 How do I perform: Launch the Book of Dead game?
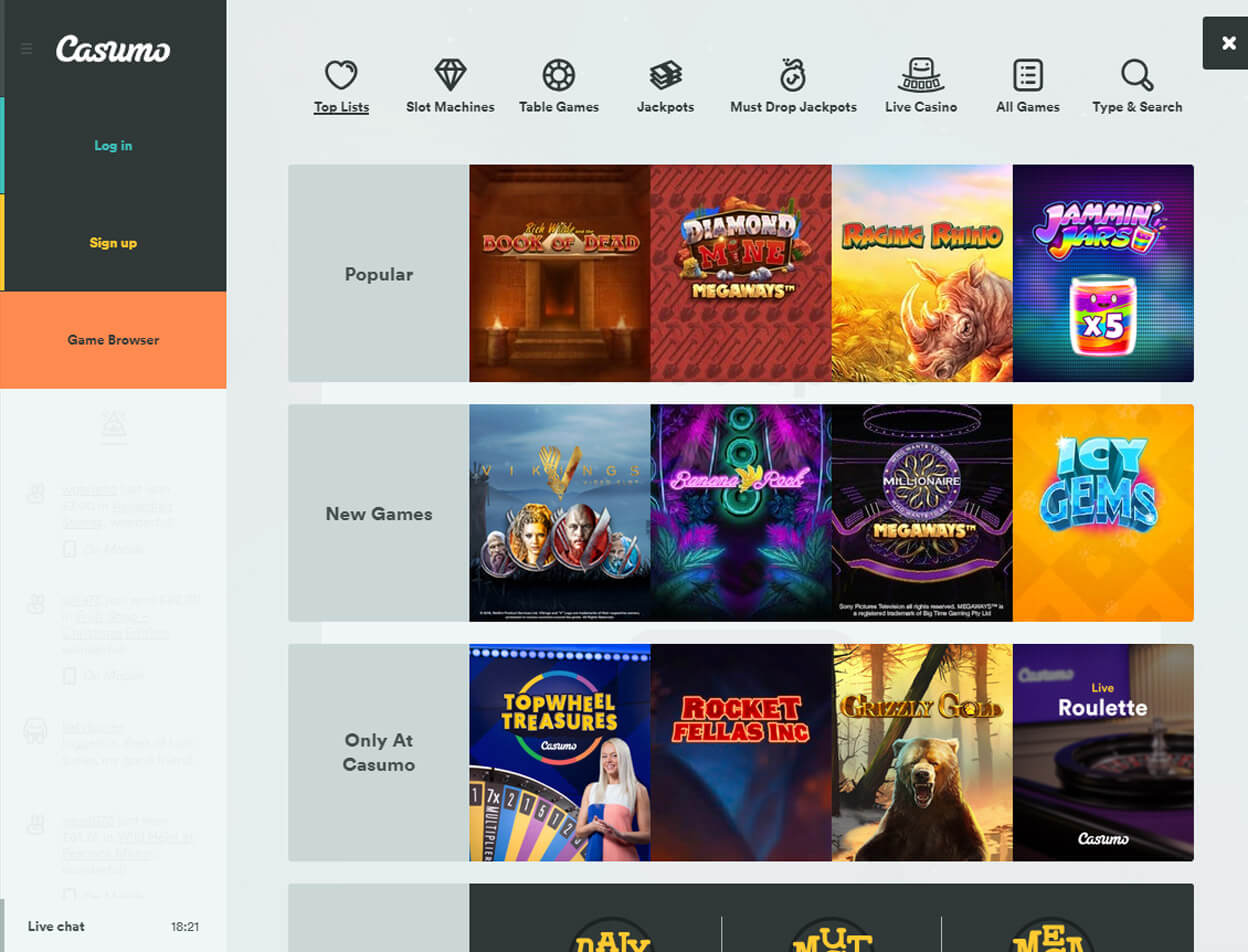point(560,273)
